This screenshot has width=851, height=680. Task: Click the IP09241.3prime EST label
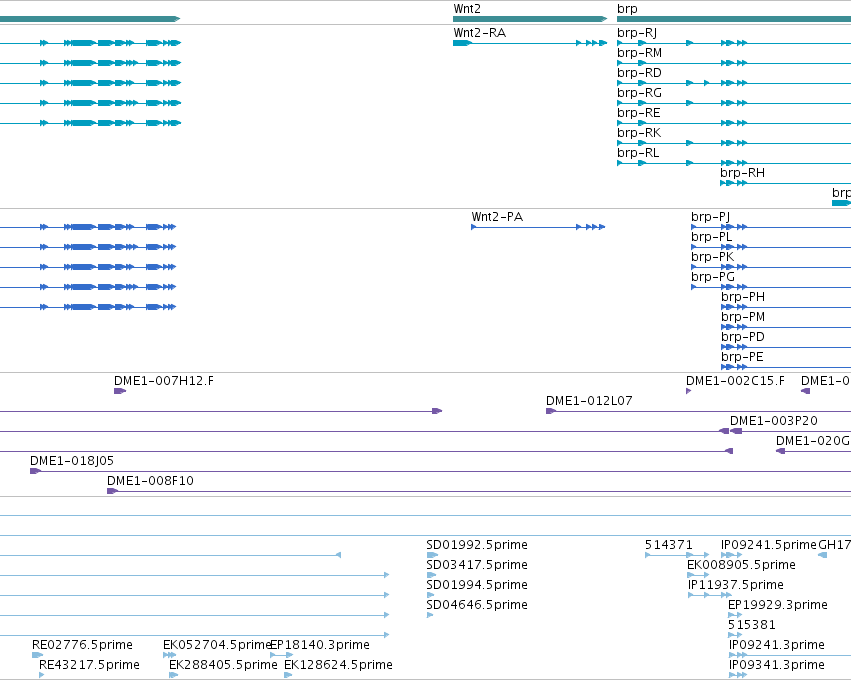pos(776,645)
